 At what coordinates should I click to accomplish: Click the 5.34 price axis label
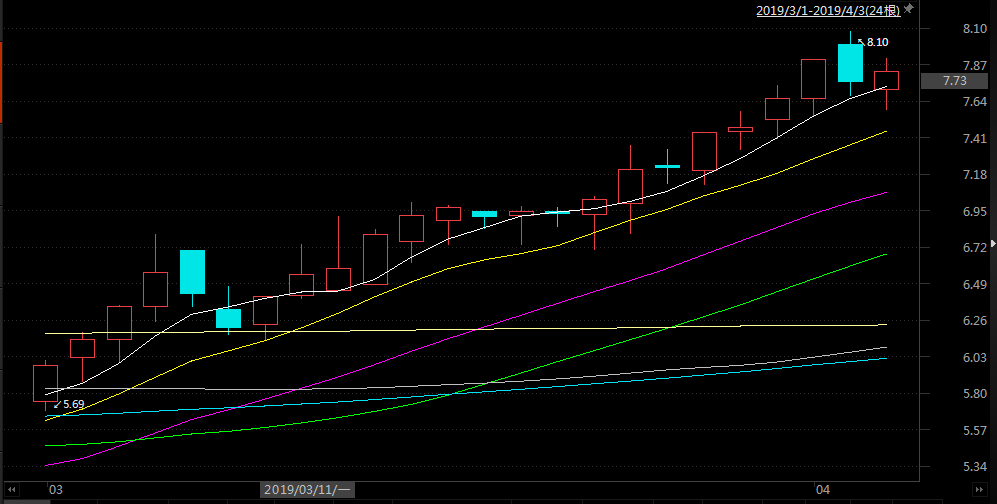(975, 467)
